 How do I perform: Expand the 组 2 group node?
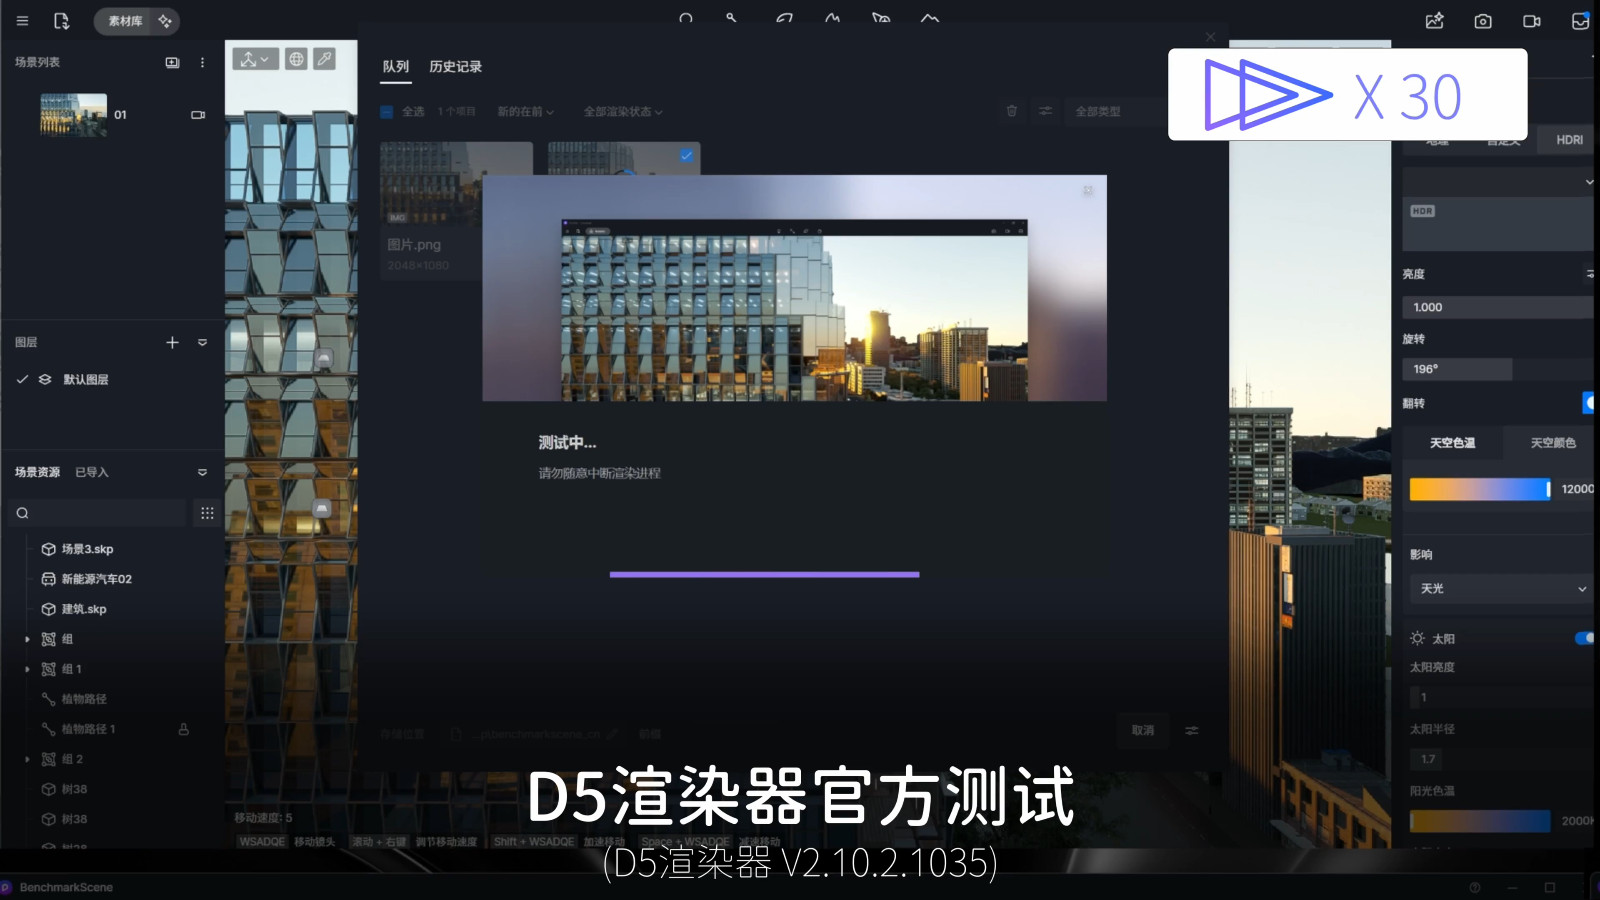click(27, 759)
